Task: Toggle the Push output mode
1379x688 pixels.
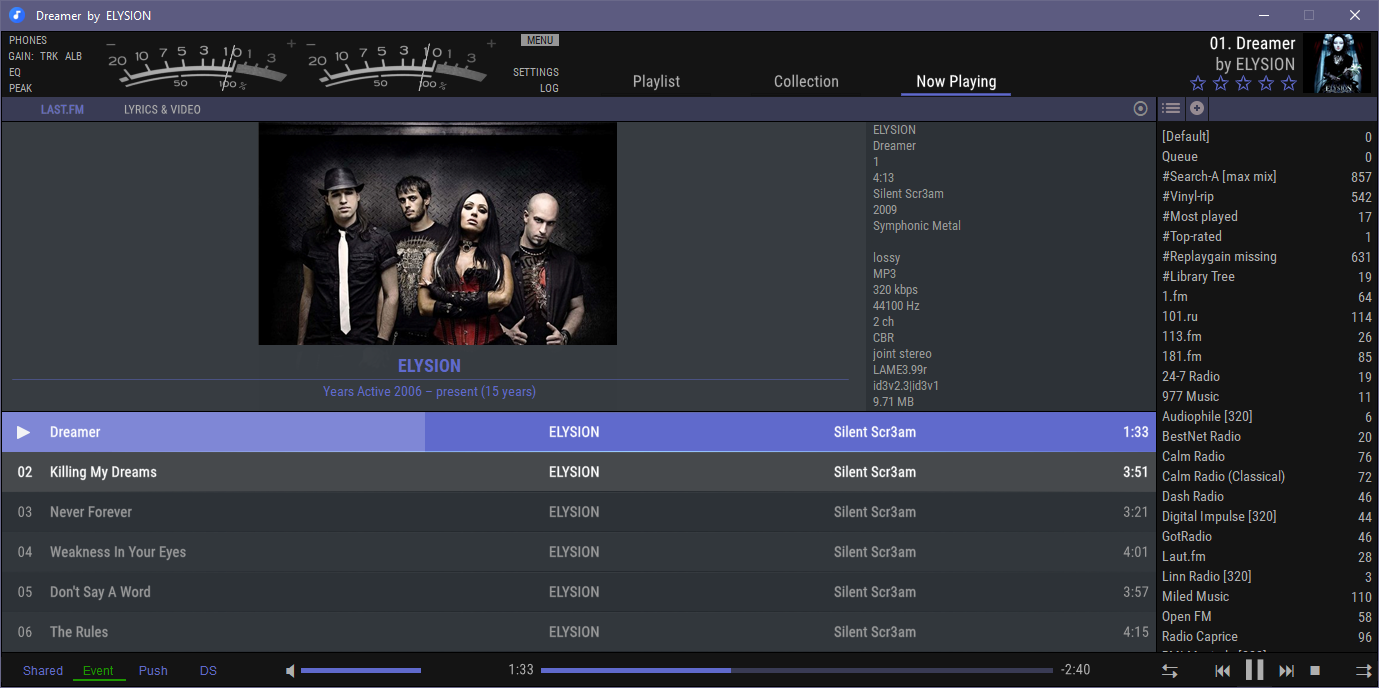Action: coord(153,671)
